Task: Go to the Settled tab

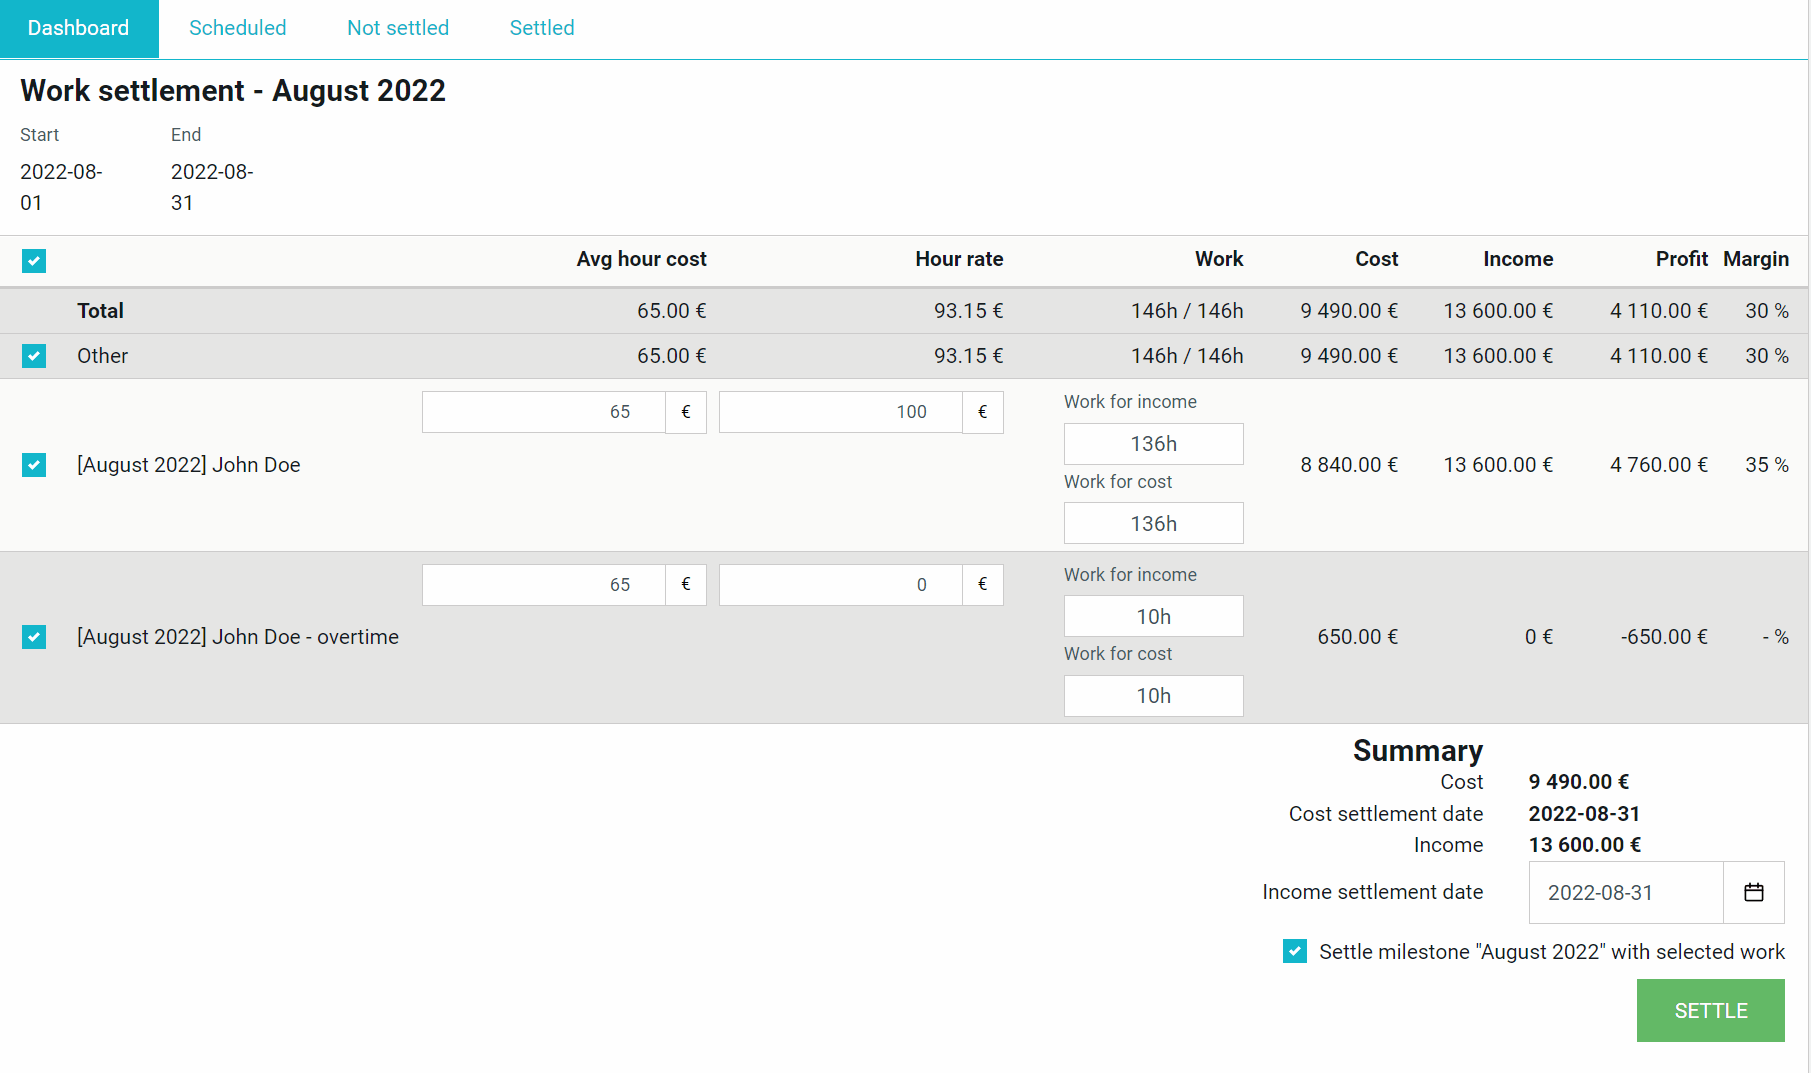Action: [x=542, y=28]
